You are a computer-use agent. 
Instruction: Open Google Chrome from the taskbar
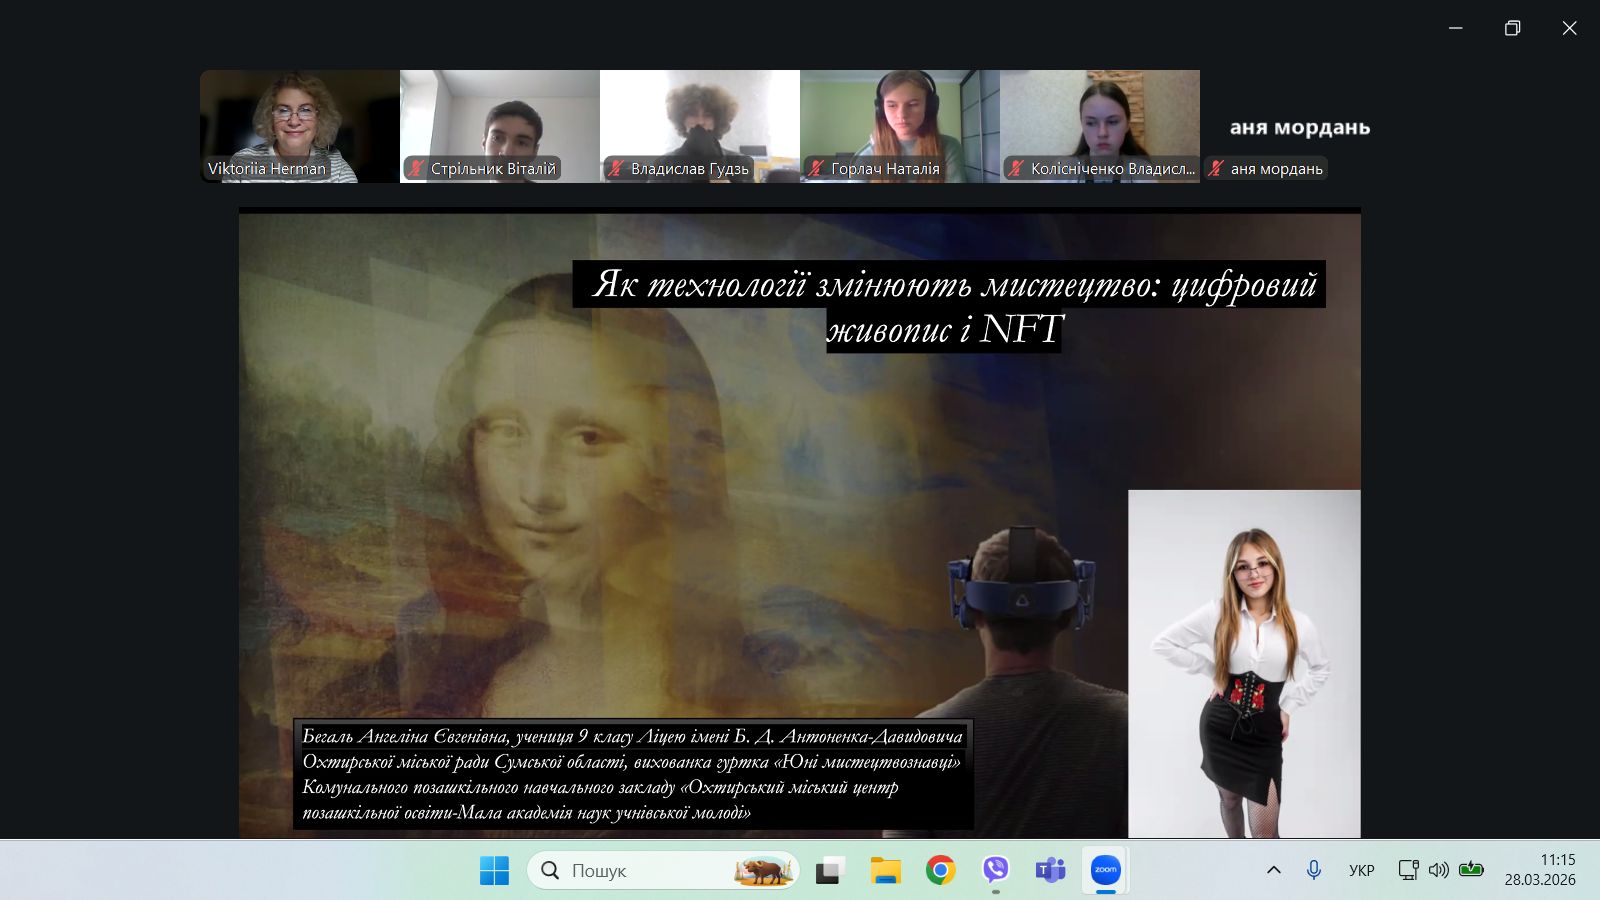click(x=940, y=870)
